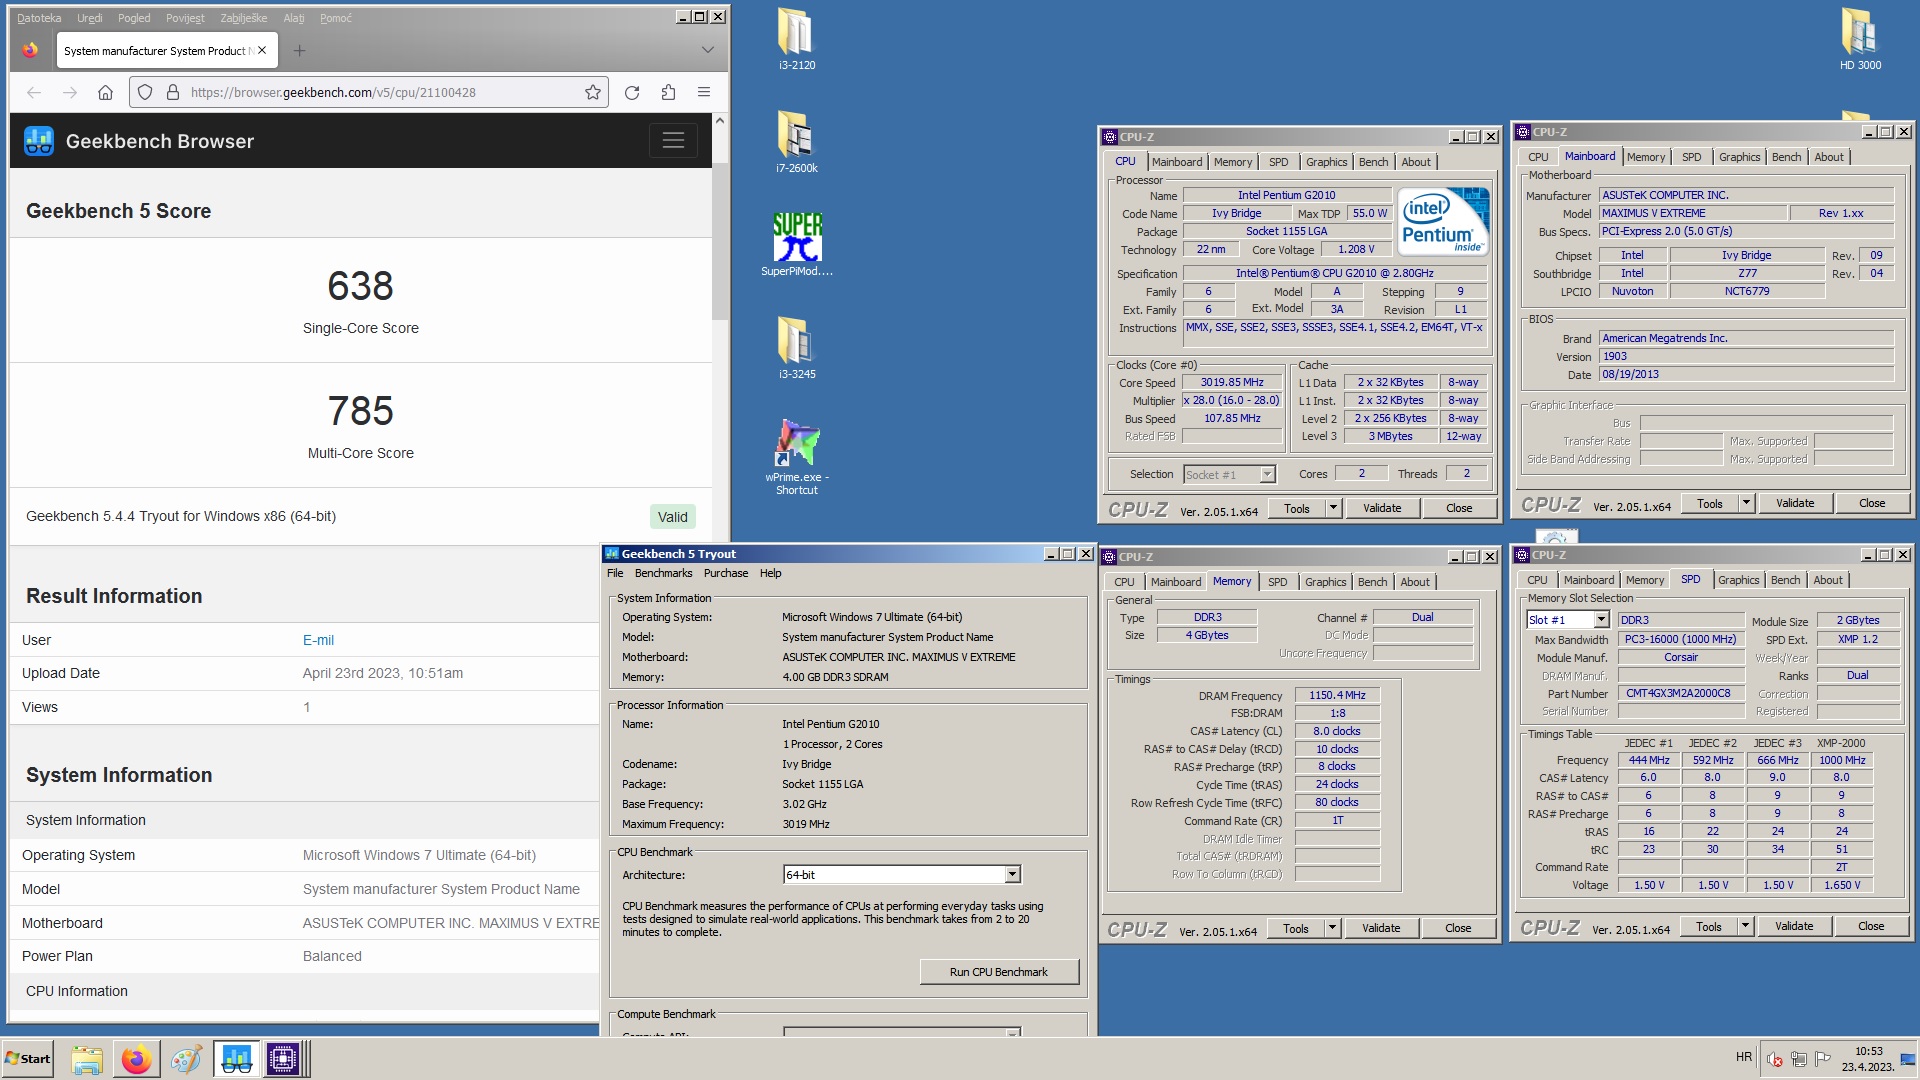1920x1080 pixels.
Task: Click Action Center flag tray icon
Action: point(1823,1059)
